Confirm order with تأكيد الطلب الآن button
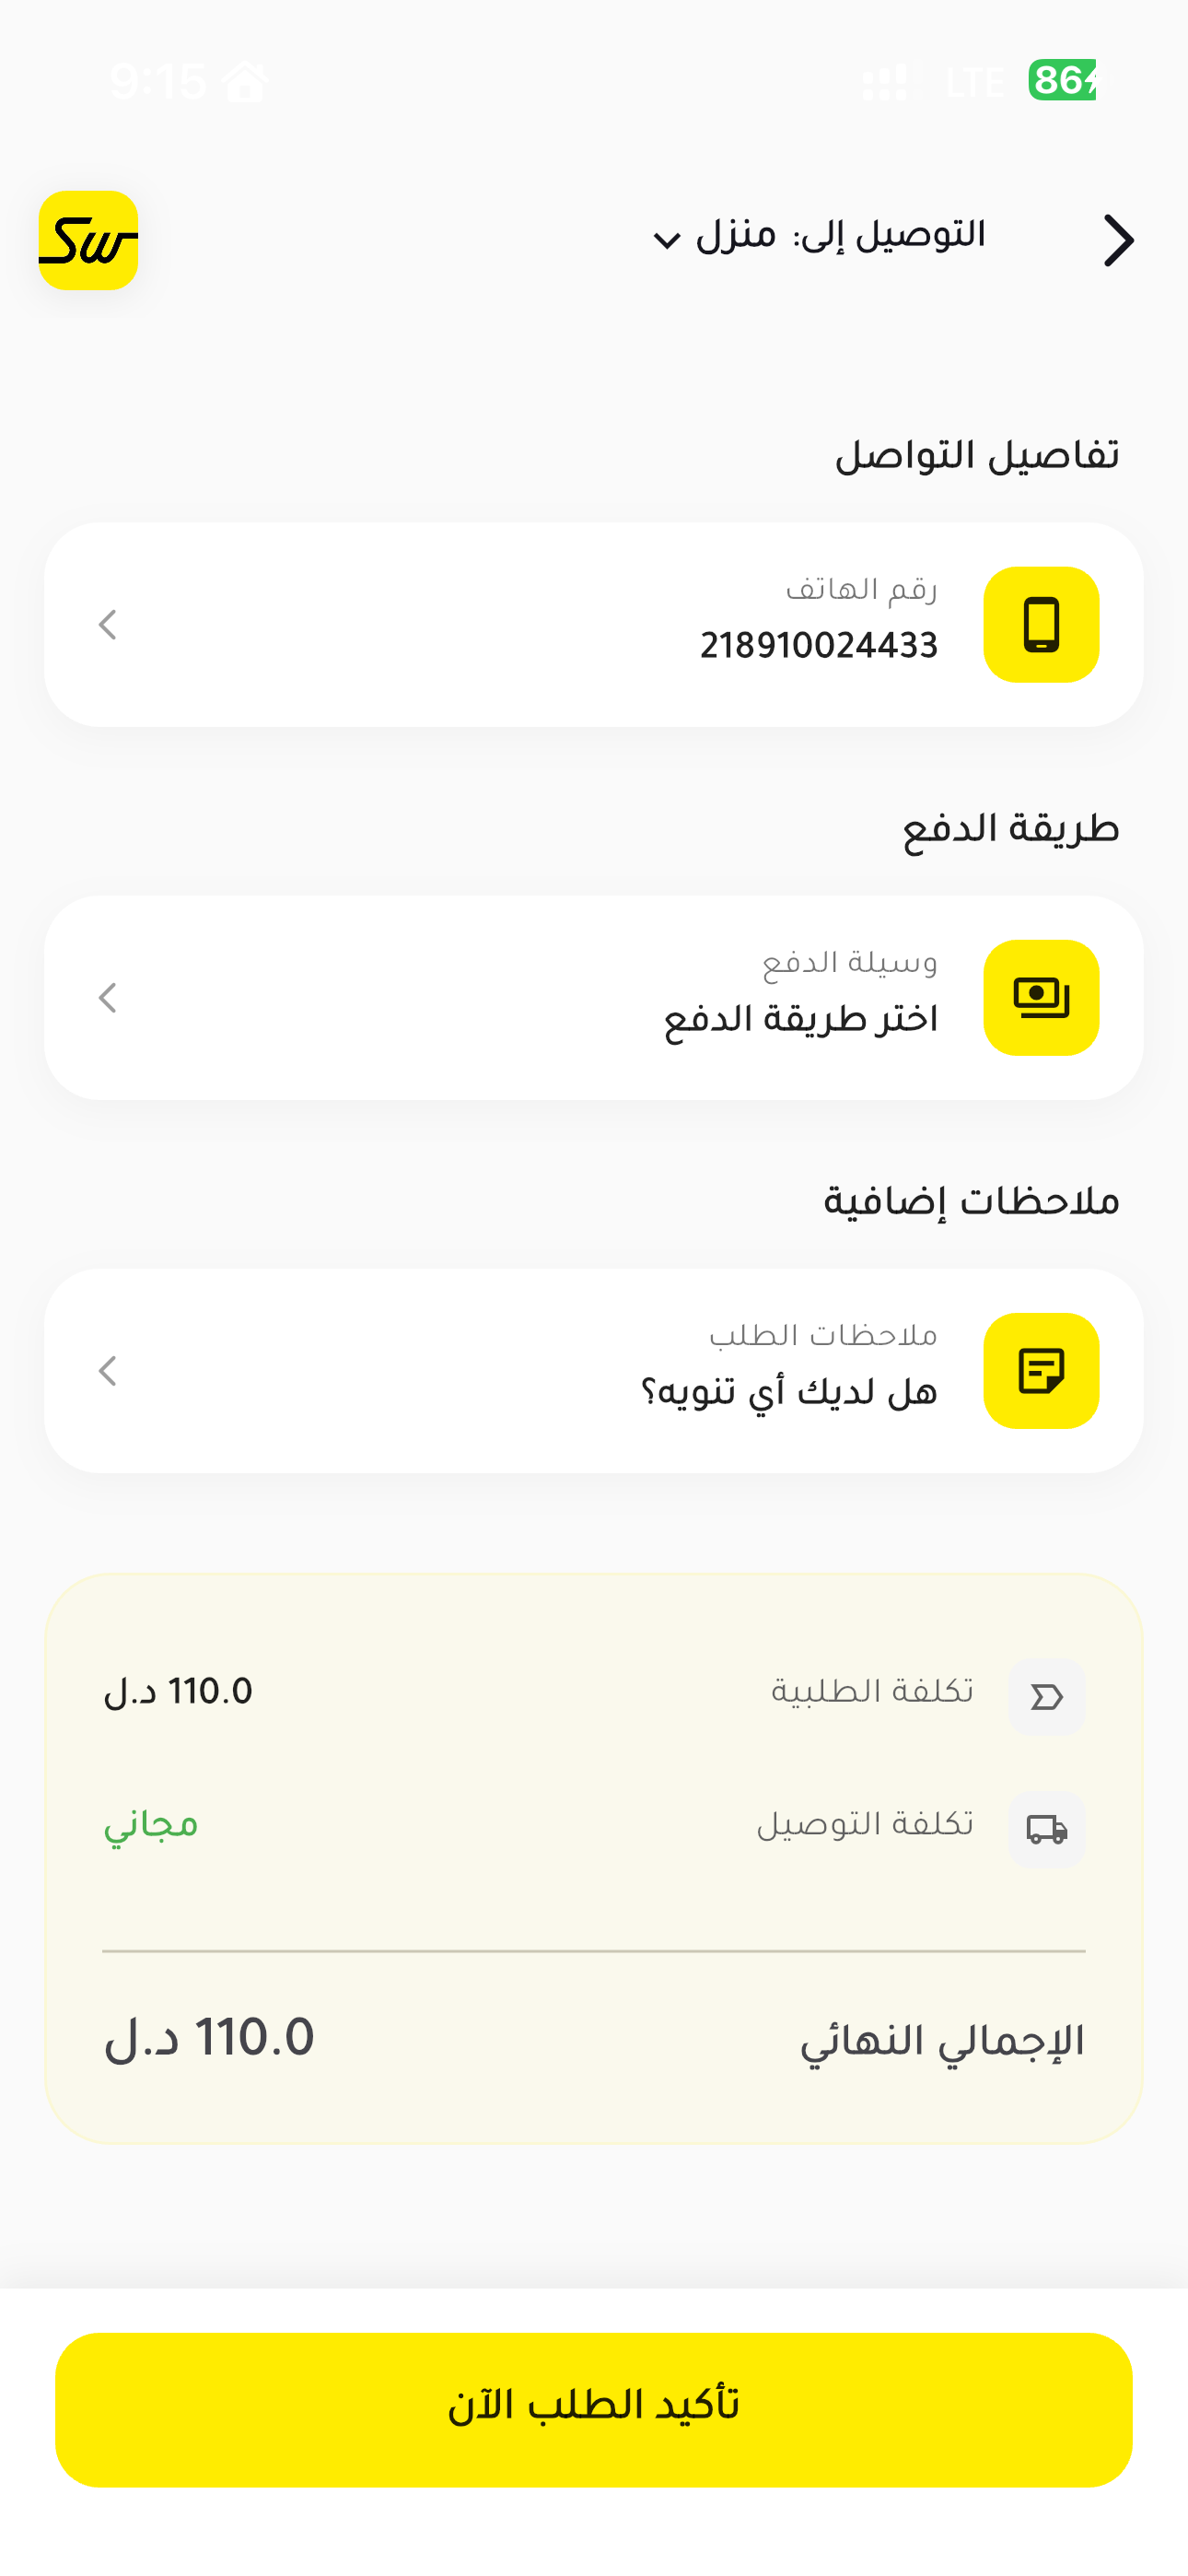The image size is (1188, 2576). click(x=594, y=2410)
